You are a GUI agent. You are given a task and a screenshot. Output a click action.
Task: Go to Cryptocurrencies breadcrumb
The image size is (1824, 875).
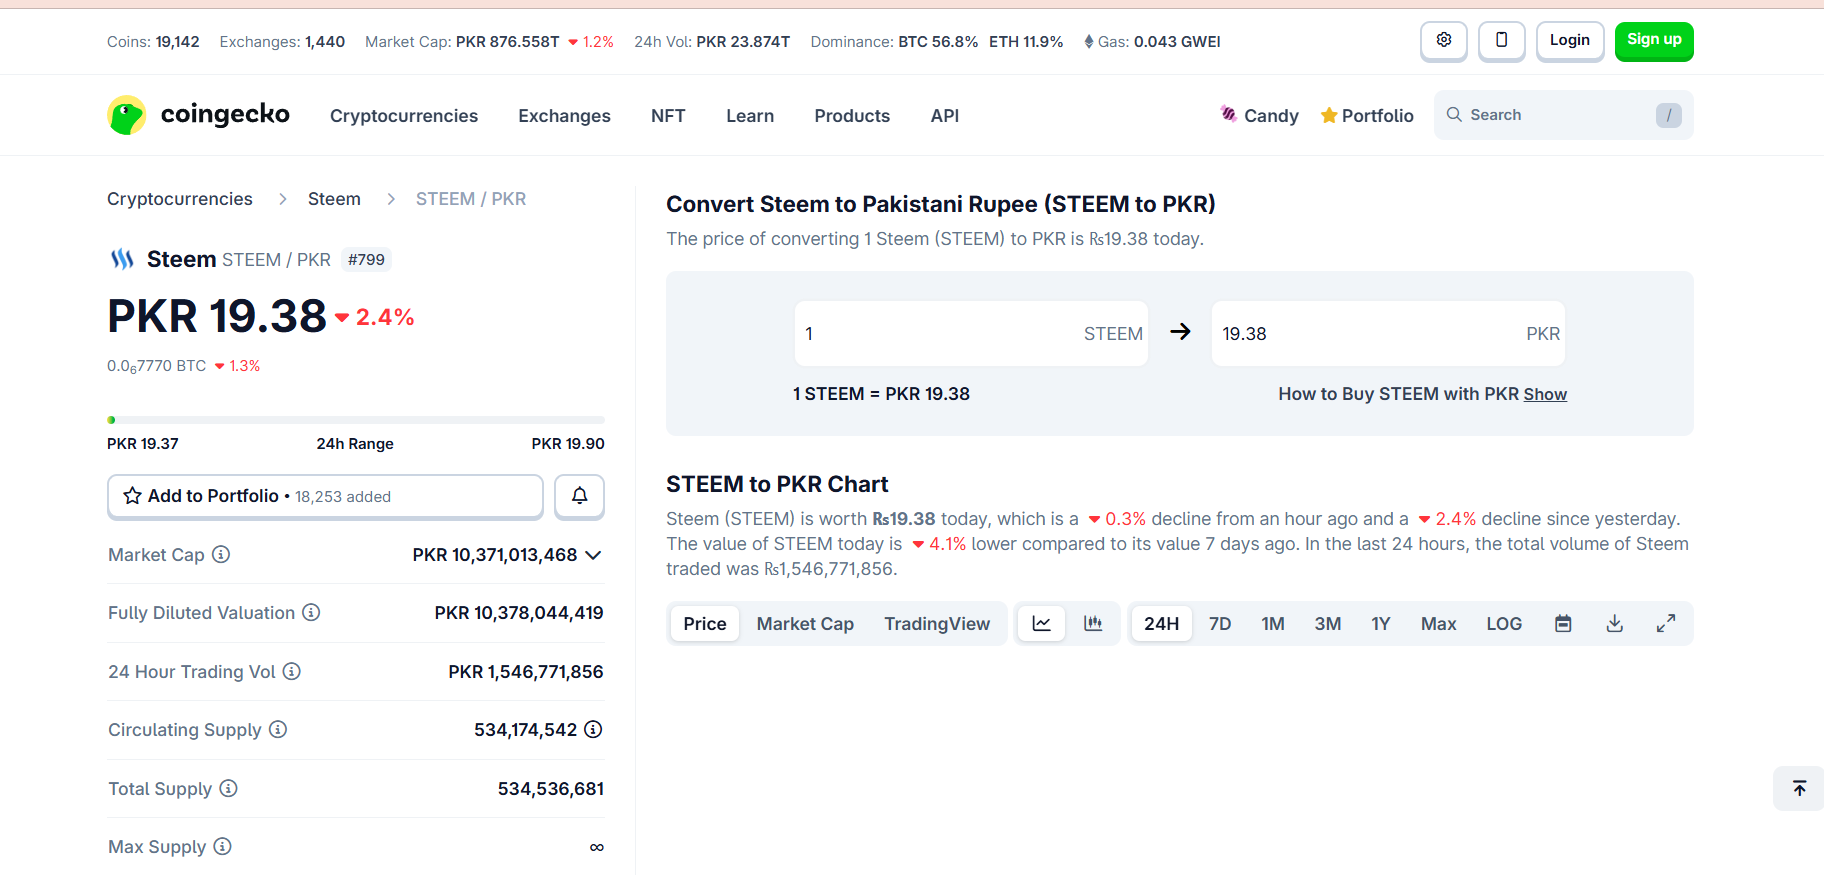point(180,199)
